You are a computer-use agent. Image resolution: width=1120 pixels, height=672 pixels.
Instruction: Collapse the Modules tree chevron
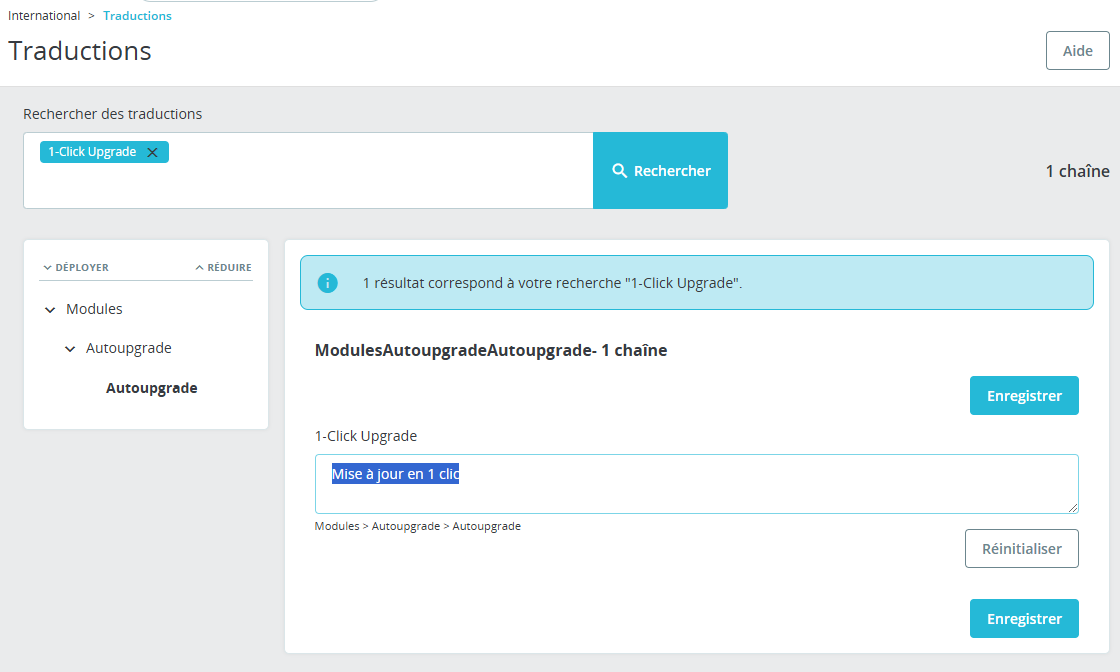tap(50, 309)
